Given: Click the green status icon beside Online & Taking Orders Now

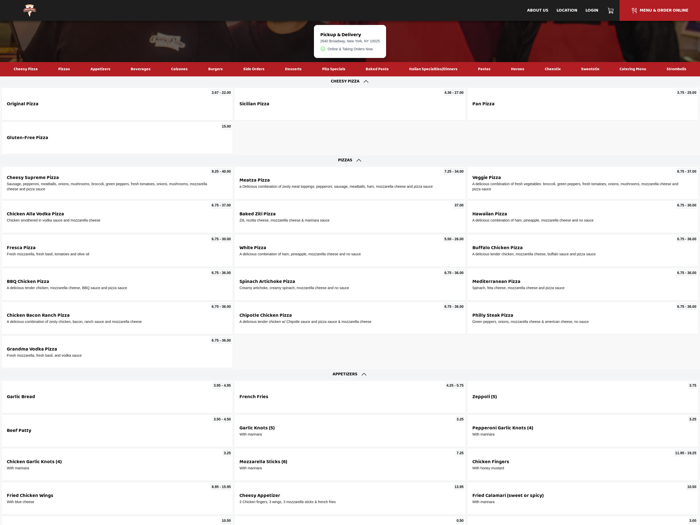Looking at the screenshot, I should click(x=323, y=49).
